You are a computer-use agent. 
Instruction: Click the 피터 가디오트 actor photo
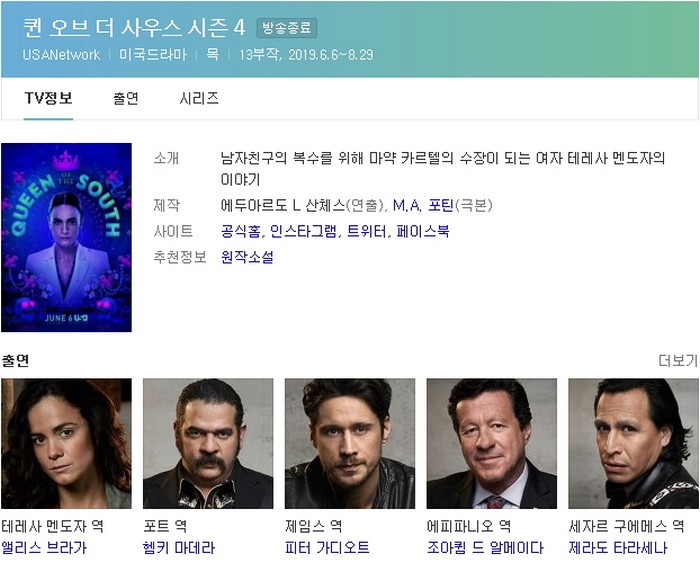tap(350, 443)
